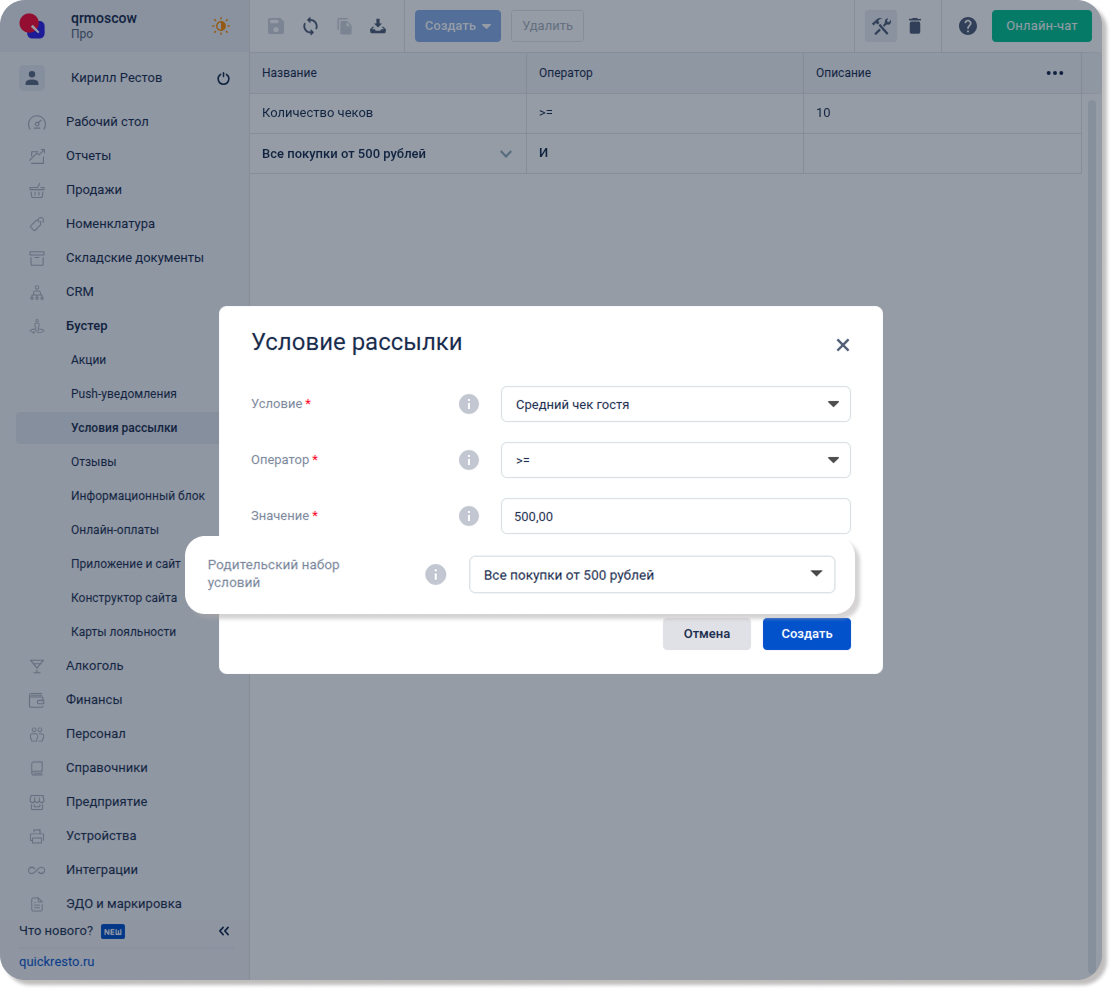1111x989 pixels.
Task: Click the Создать button in dialog
Action: pyautogui.click(x=806, y=634)
